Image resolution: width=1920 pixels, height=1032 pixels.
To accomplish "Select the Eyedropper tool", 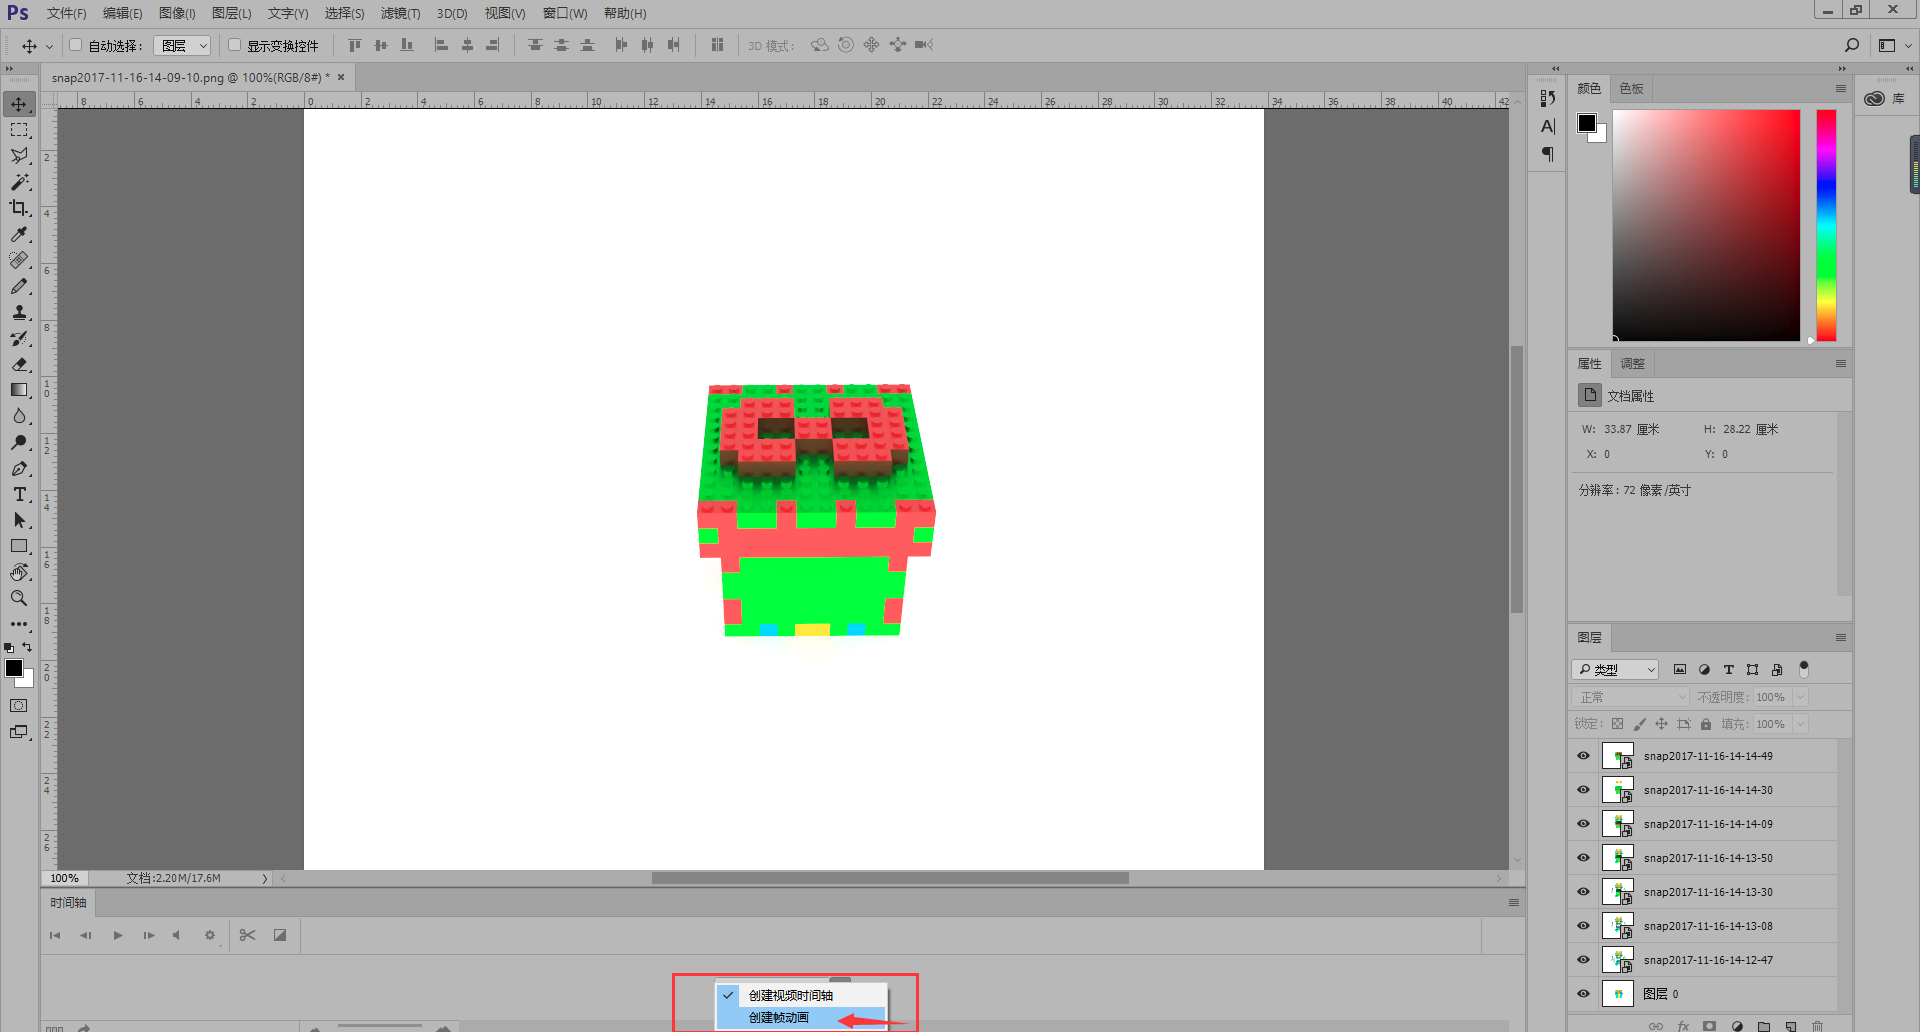I will pos(19,234).
